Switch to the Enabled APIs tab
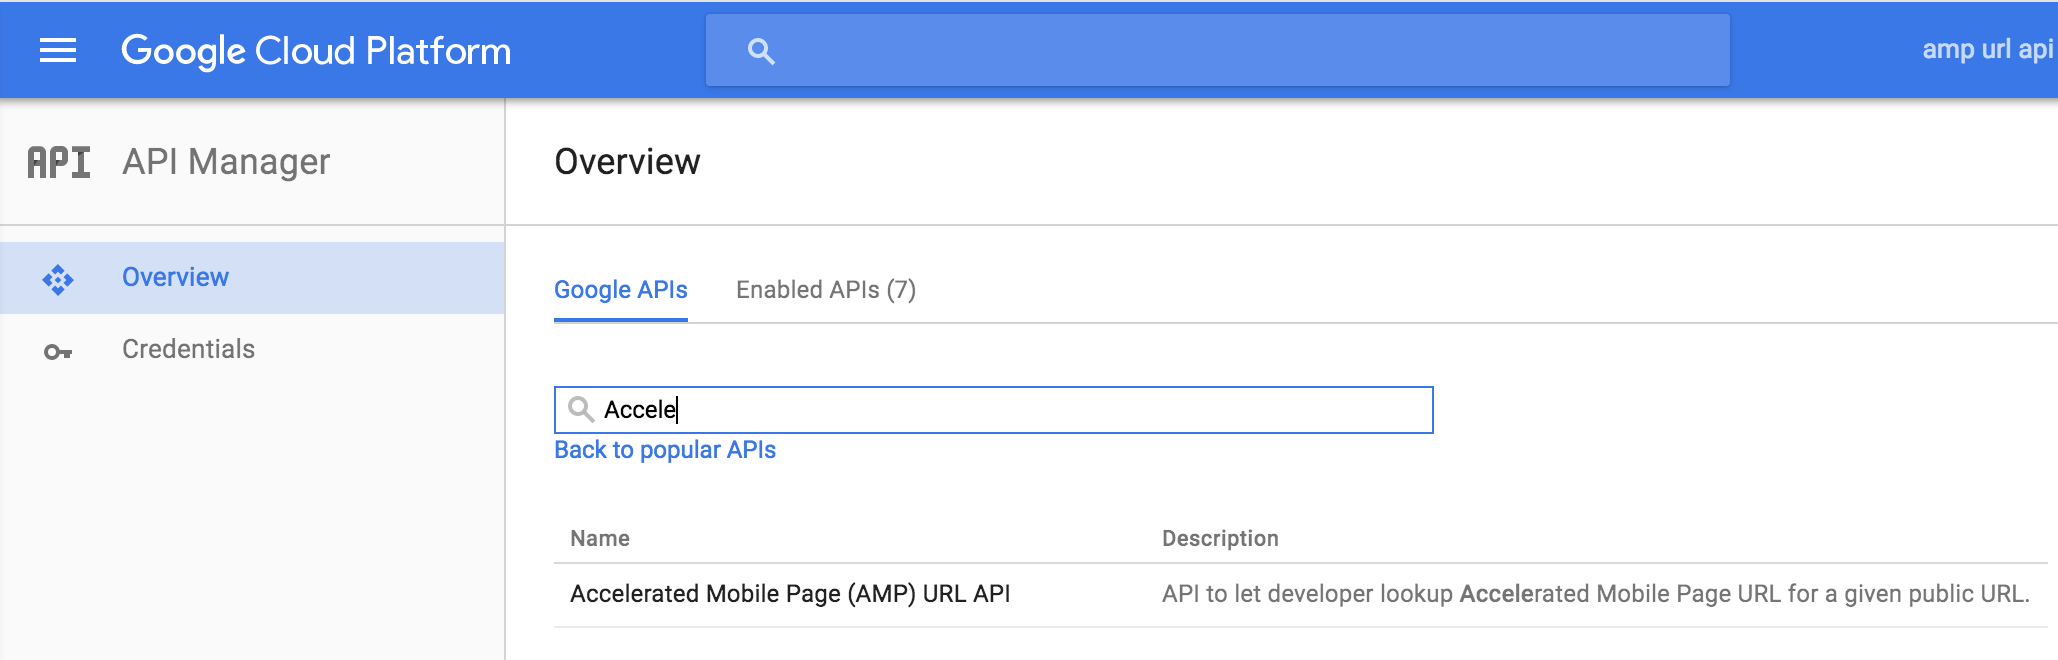The image size is (2058, 660). (x=827, y=290)
